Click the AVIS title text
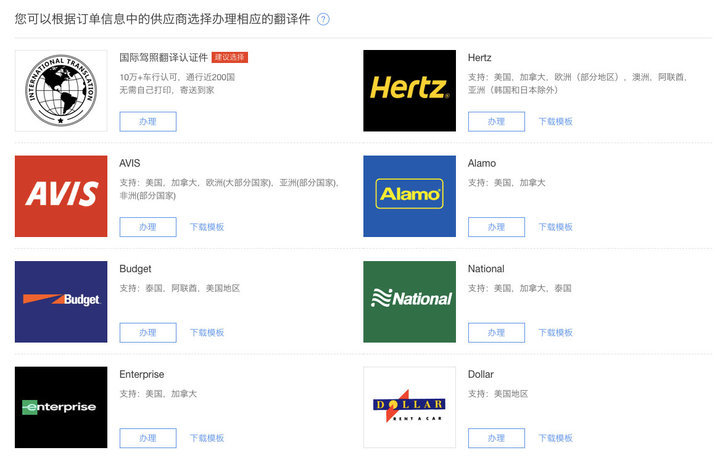This screenshot has height=458, width=720. click(x=129, y=163)
